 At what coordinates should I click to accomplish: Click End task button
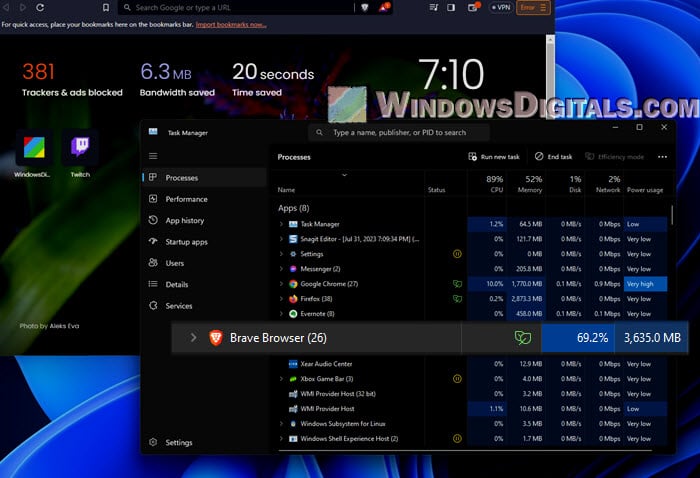point(554,157)
